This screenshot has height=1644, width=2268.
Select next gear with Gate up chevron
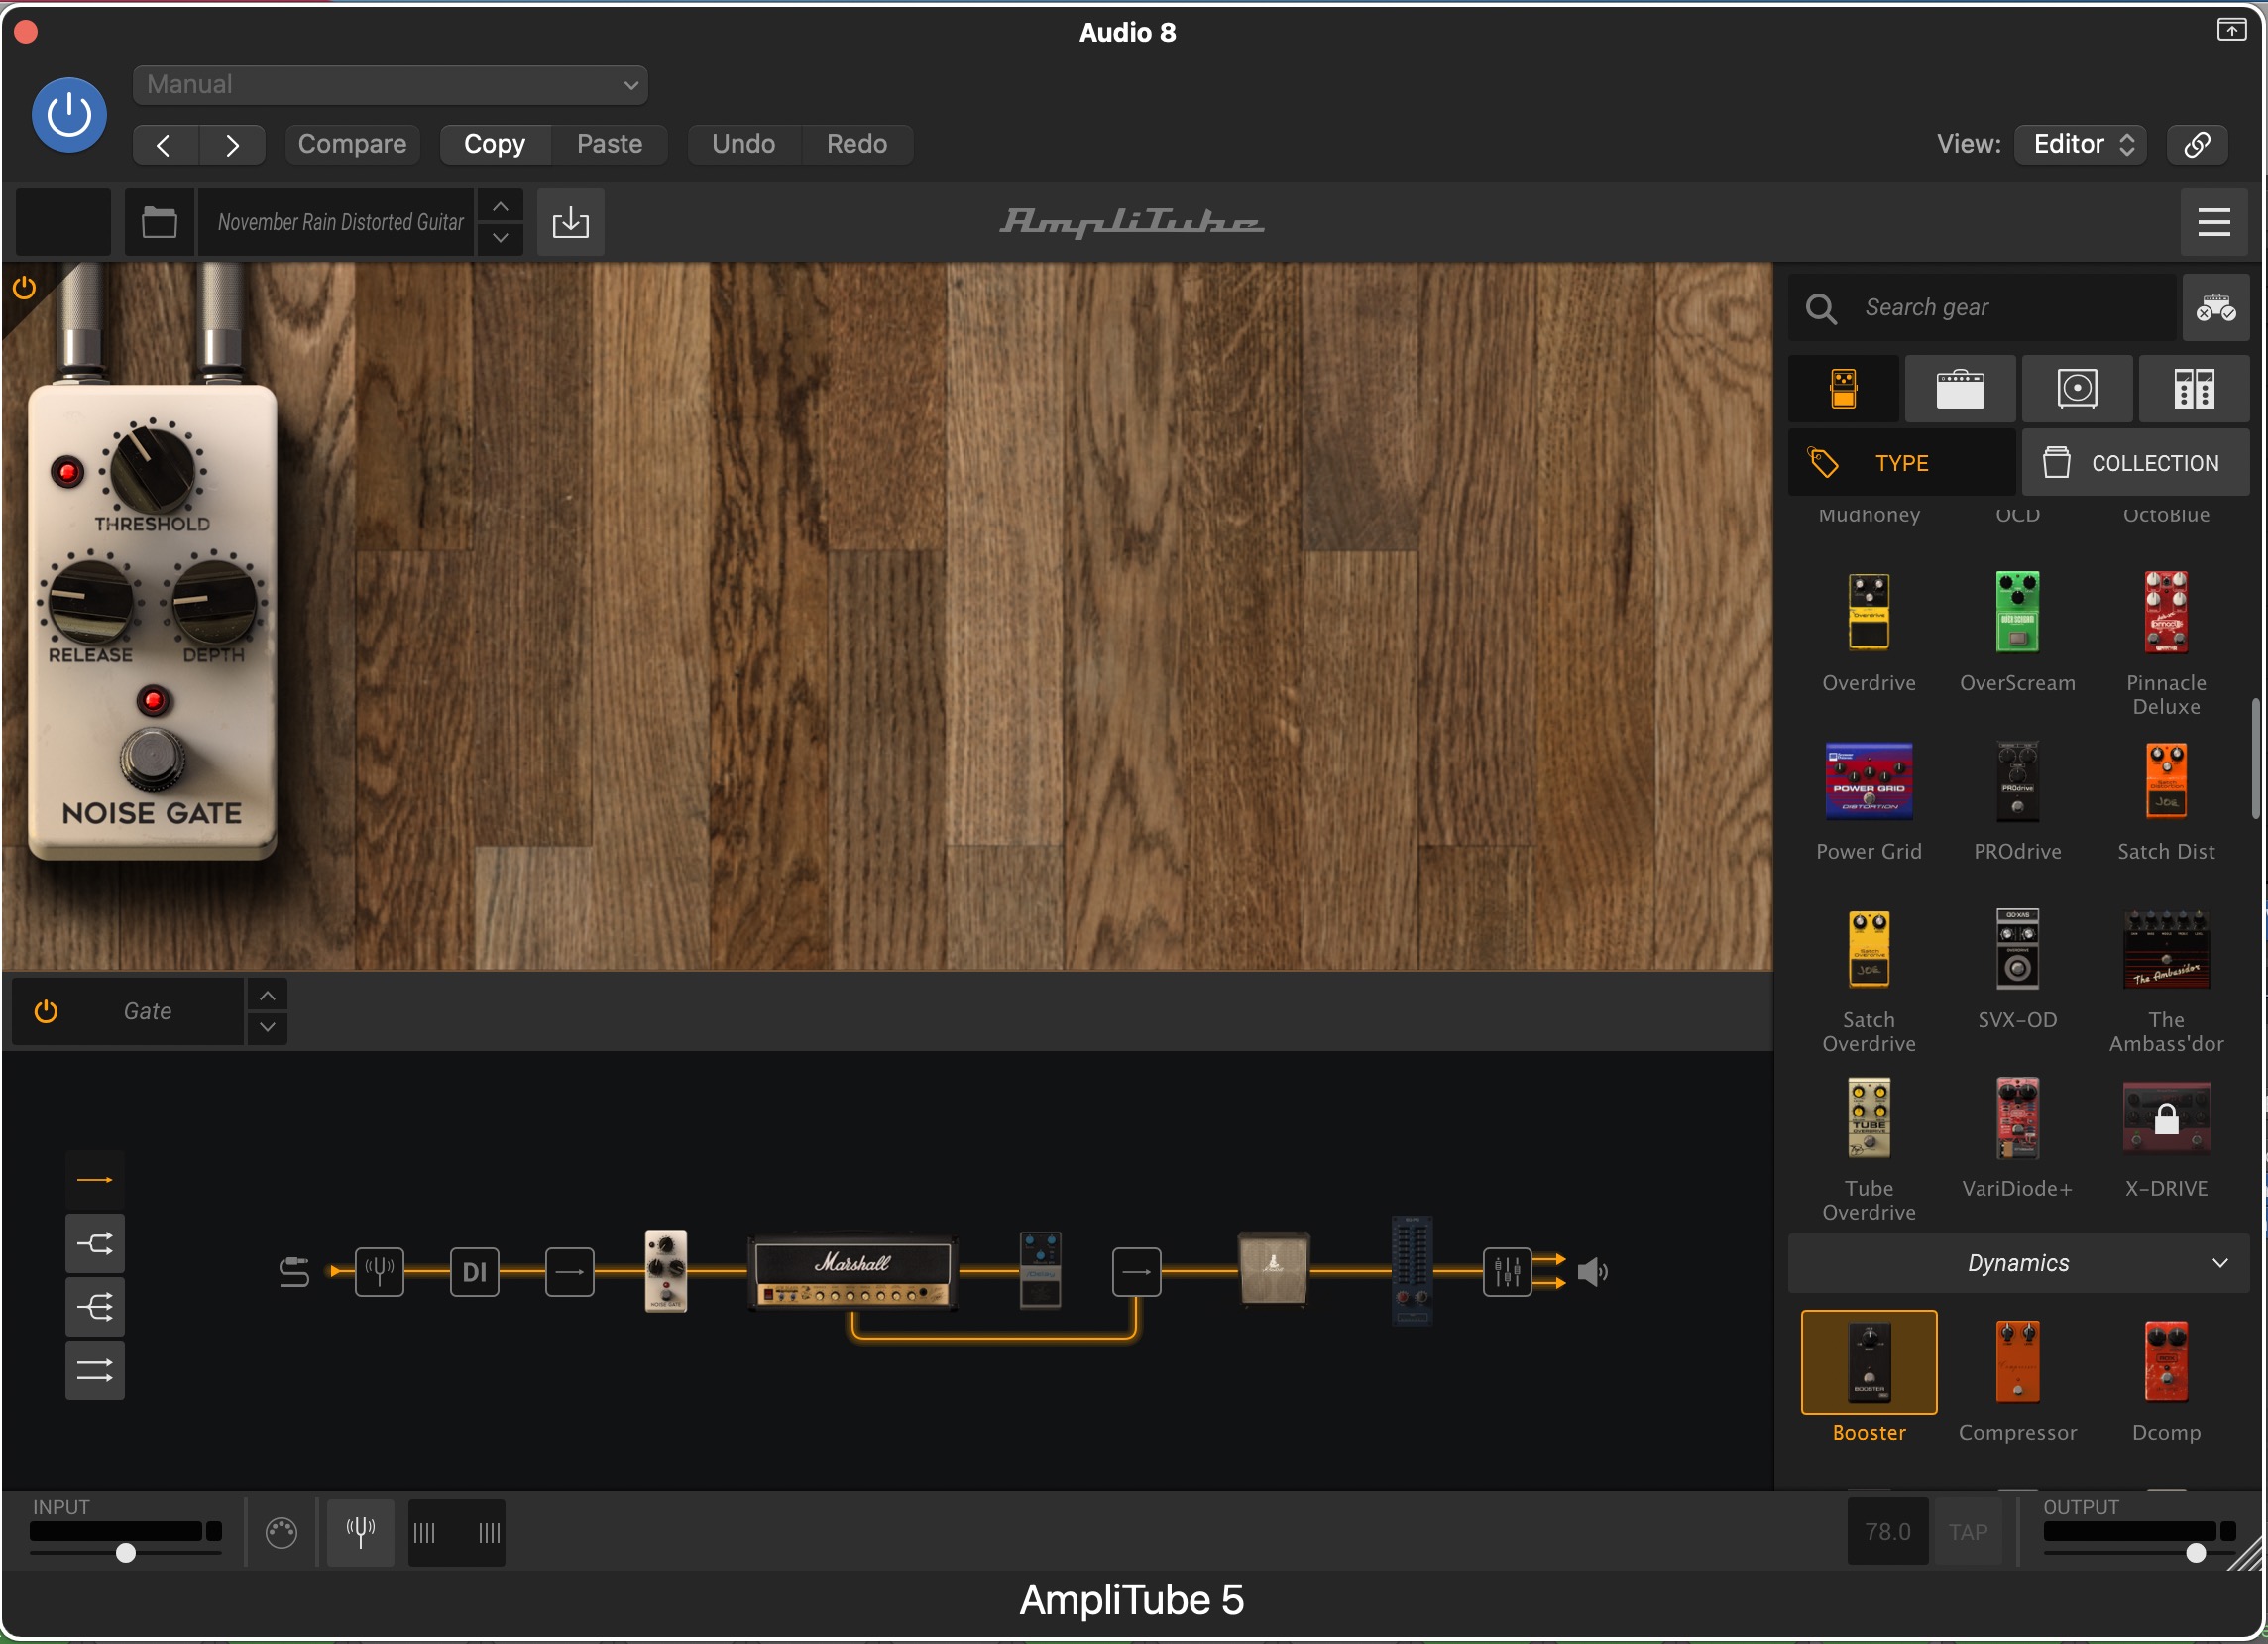(267, 996)
